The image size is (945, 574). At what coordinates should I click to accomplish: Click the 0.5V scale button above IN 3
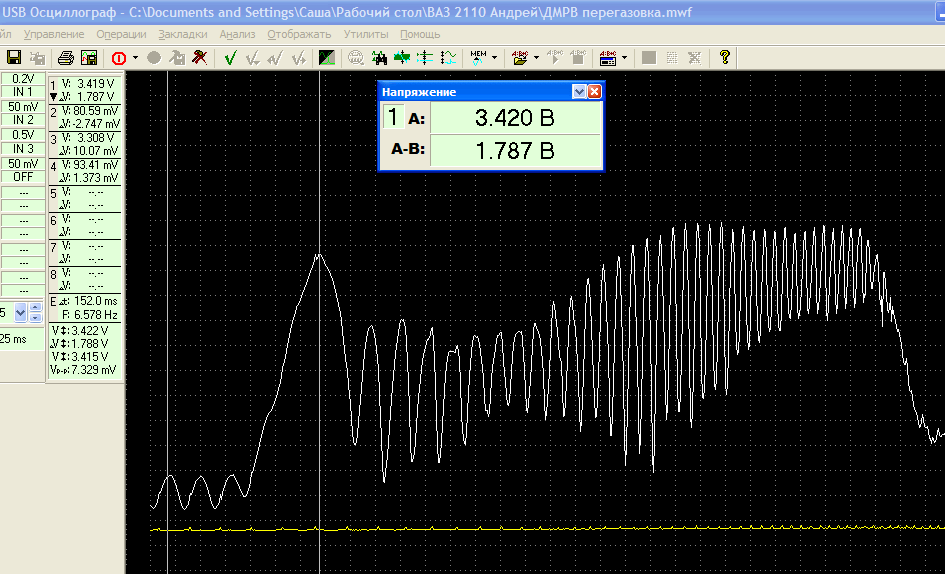23,135
